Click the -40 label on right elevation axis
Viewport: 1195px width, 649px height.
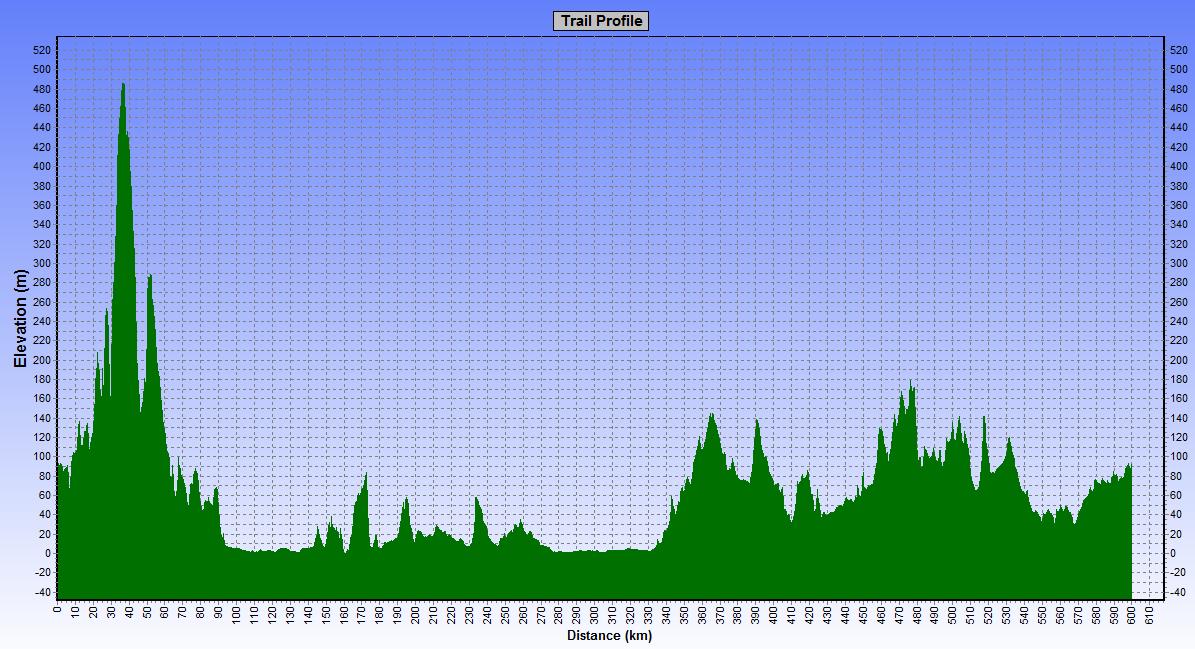coord(1179,592)
